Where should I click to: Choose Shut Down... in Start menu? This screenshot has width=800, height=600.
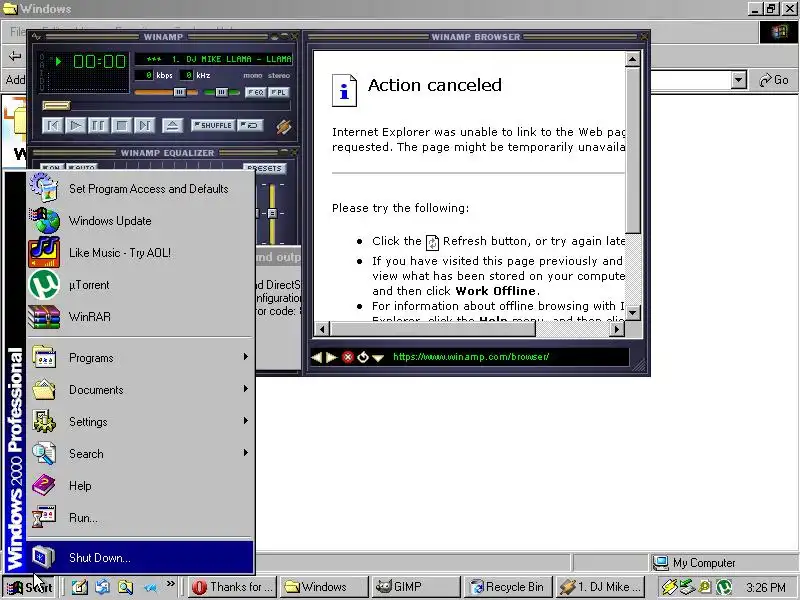point(140,557)
